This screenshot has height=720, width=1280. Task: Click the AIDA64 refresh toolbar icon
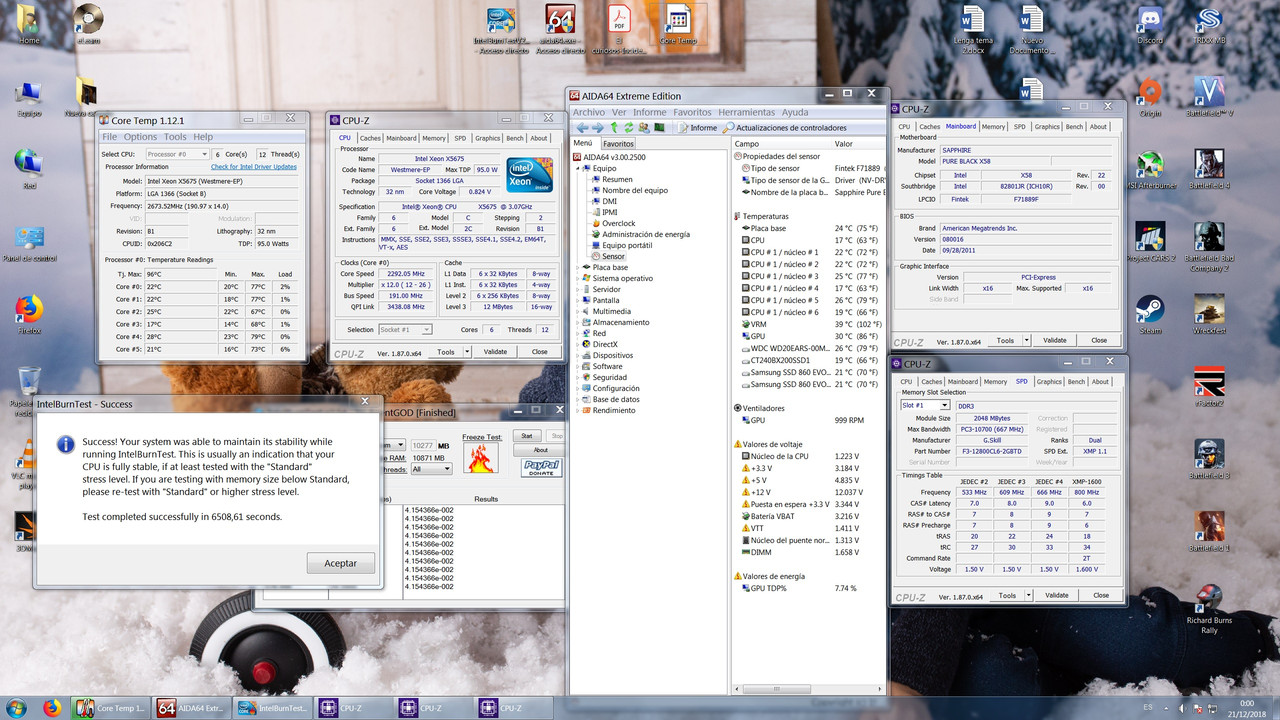(x=629, y=128)
